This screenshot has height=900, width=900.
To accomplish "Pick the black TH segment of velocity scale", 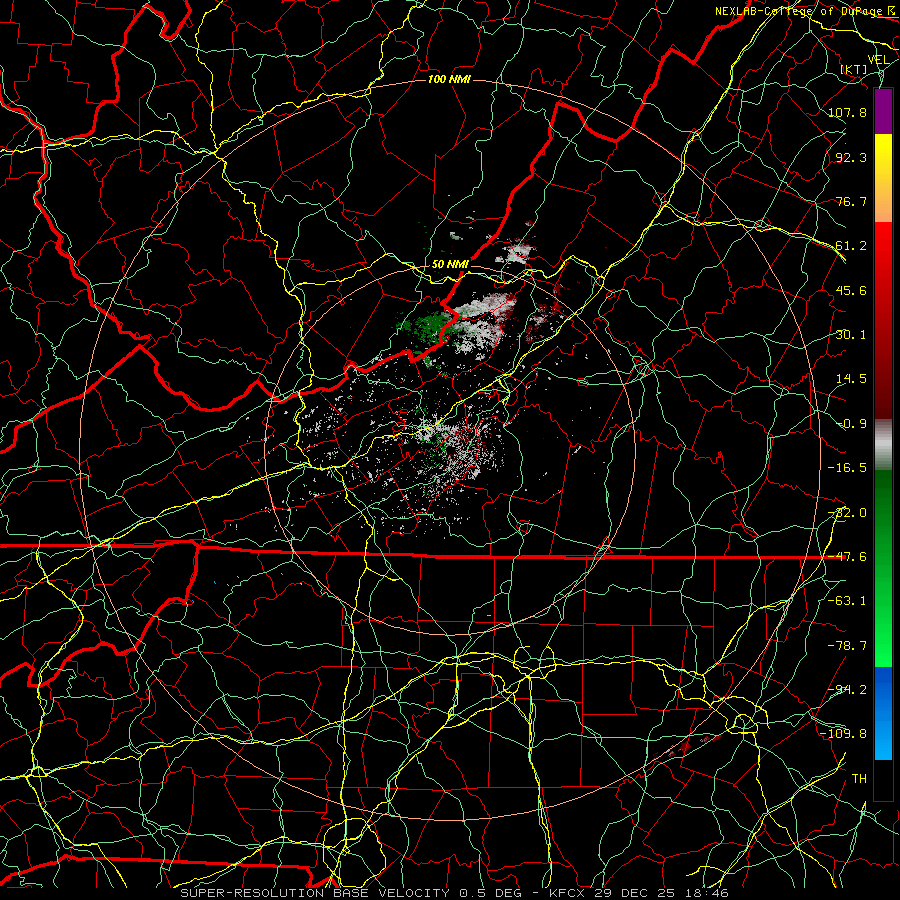I will click(x=883, y=779).
